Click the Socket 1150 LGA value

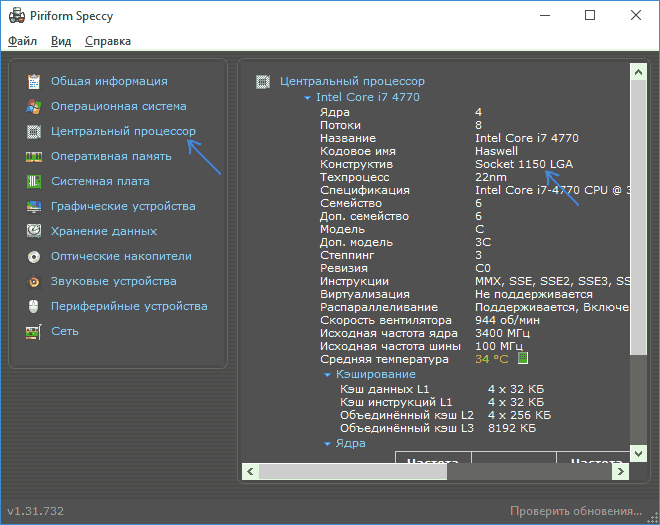pos(524,164)
